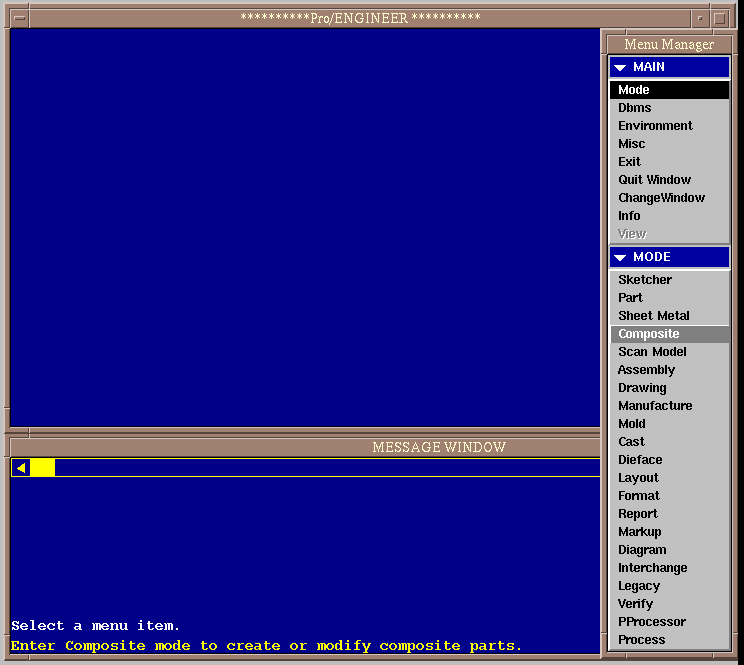Collapse the MAIN menu arrow

pyautogui.click(x=620, y=67)
